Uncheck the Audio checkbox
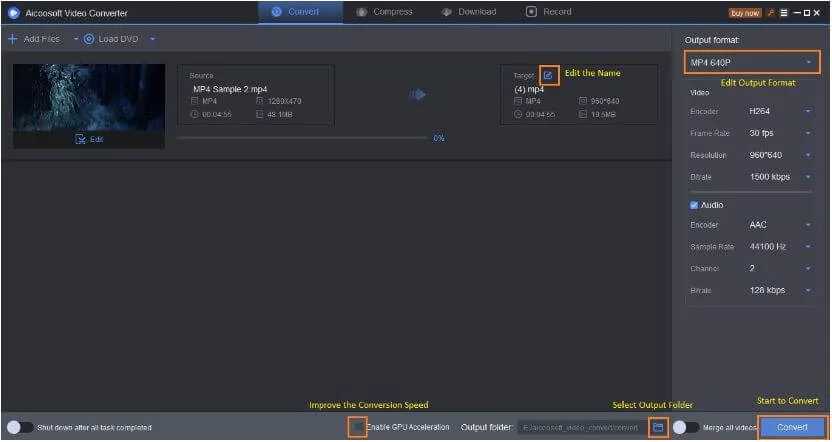Image resolution: width=832 pixels, height=442 pixels. 694,205
